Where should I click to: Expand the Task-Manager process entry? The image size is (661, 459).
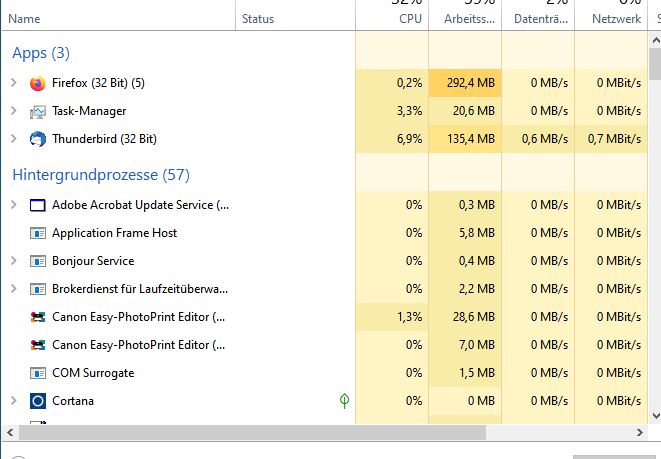pos(13,111)
